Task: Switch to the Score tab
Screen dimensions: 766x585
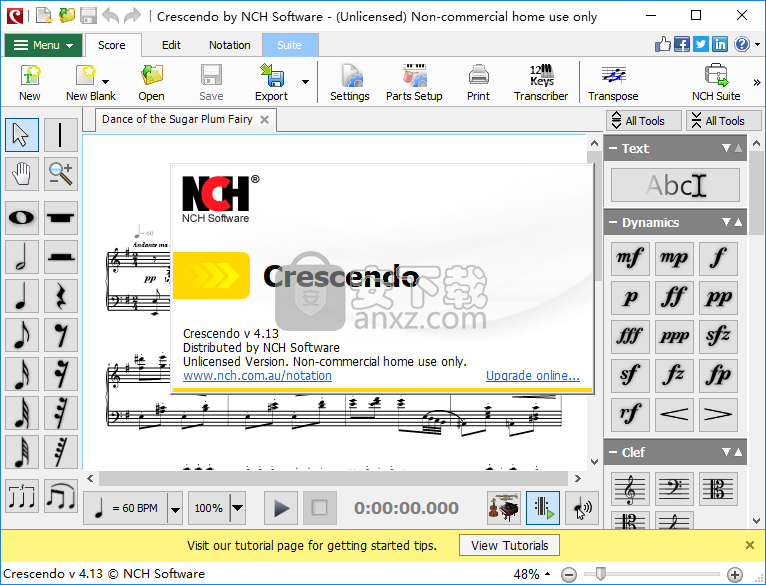Action: [112, 45]
